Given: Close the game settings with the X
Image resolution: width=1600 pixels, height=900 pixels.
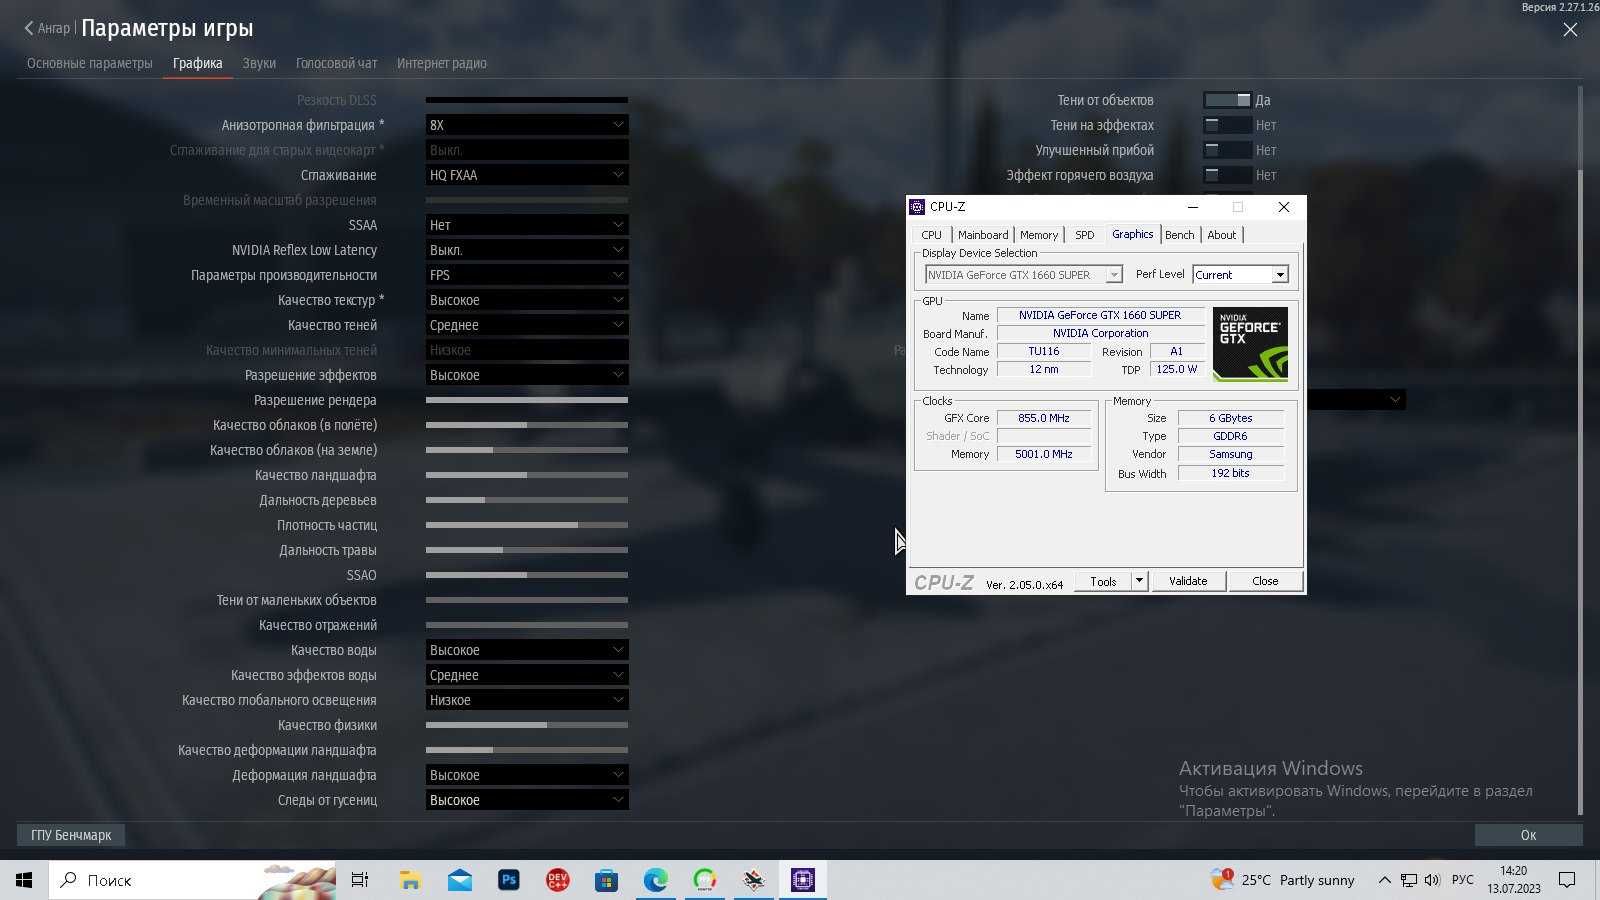Looking at the screenshot, I should tap(1570, 30).
